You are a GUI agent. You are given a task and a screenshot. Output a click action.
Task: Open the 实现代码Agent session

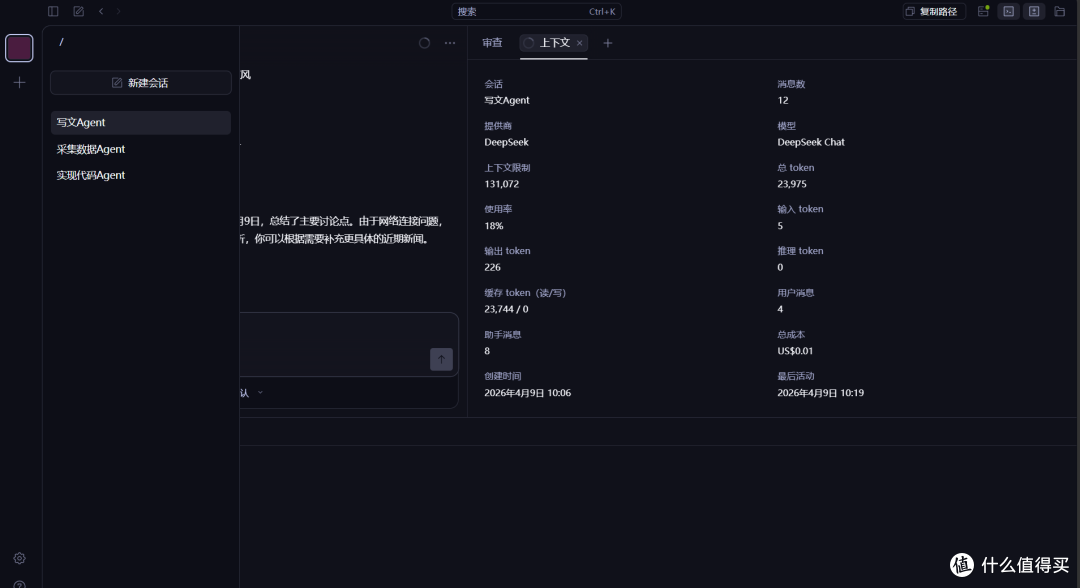coord(141,175)
